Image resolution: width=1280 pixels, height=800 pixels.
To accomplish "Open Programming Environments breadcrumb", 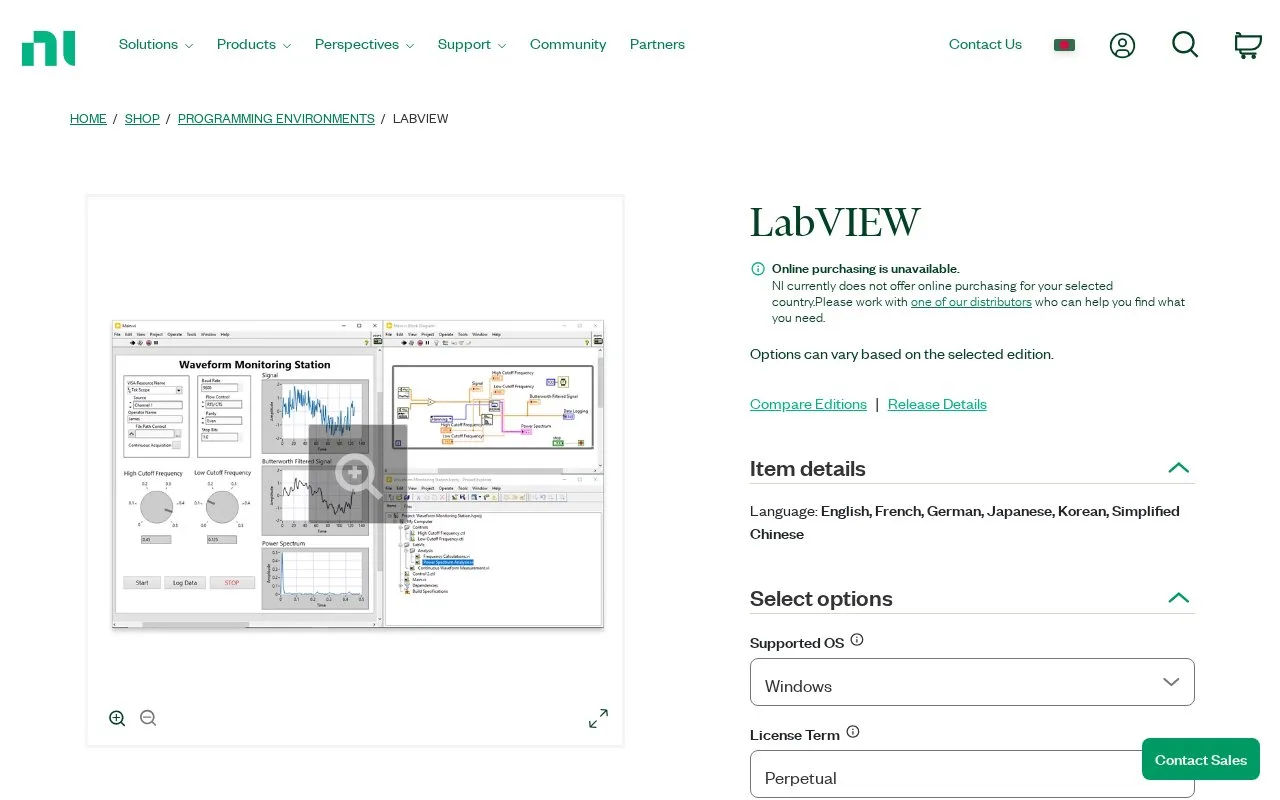I will coord(276,119).
